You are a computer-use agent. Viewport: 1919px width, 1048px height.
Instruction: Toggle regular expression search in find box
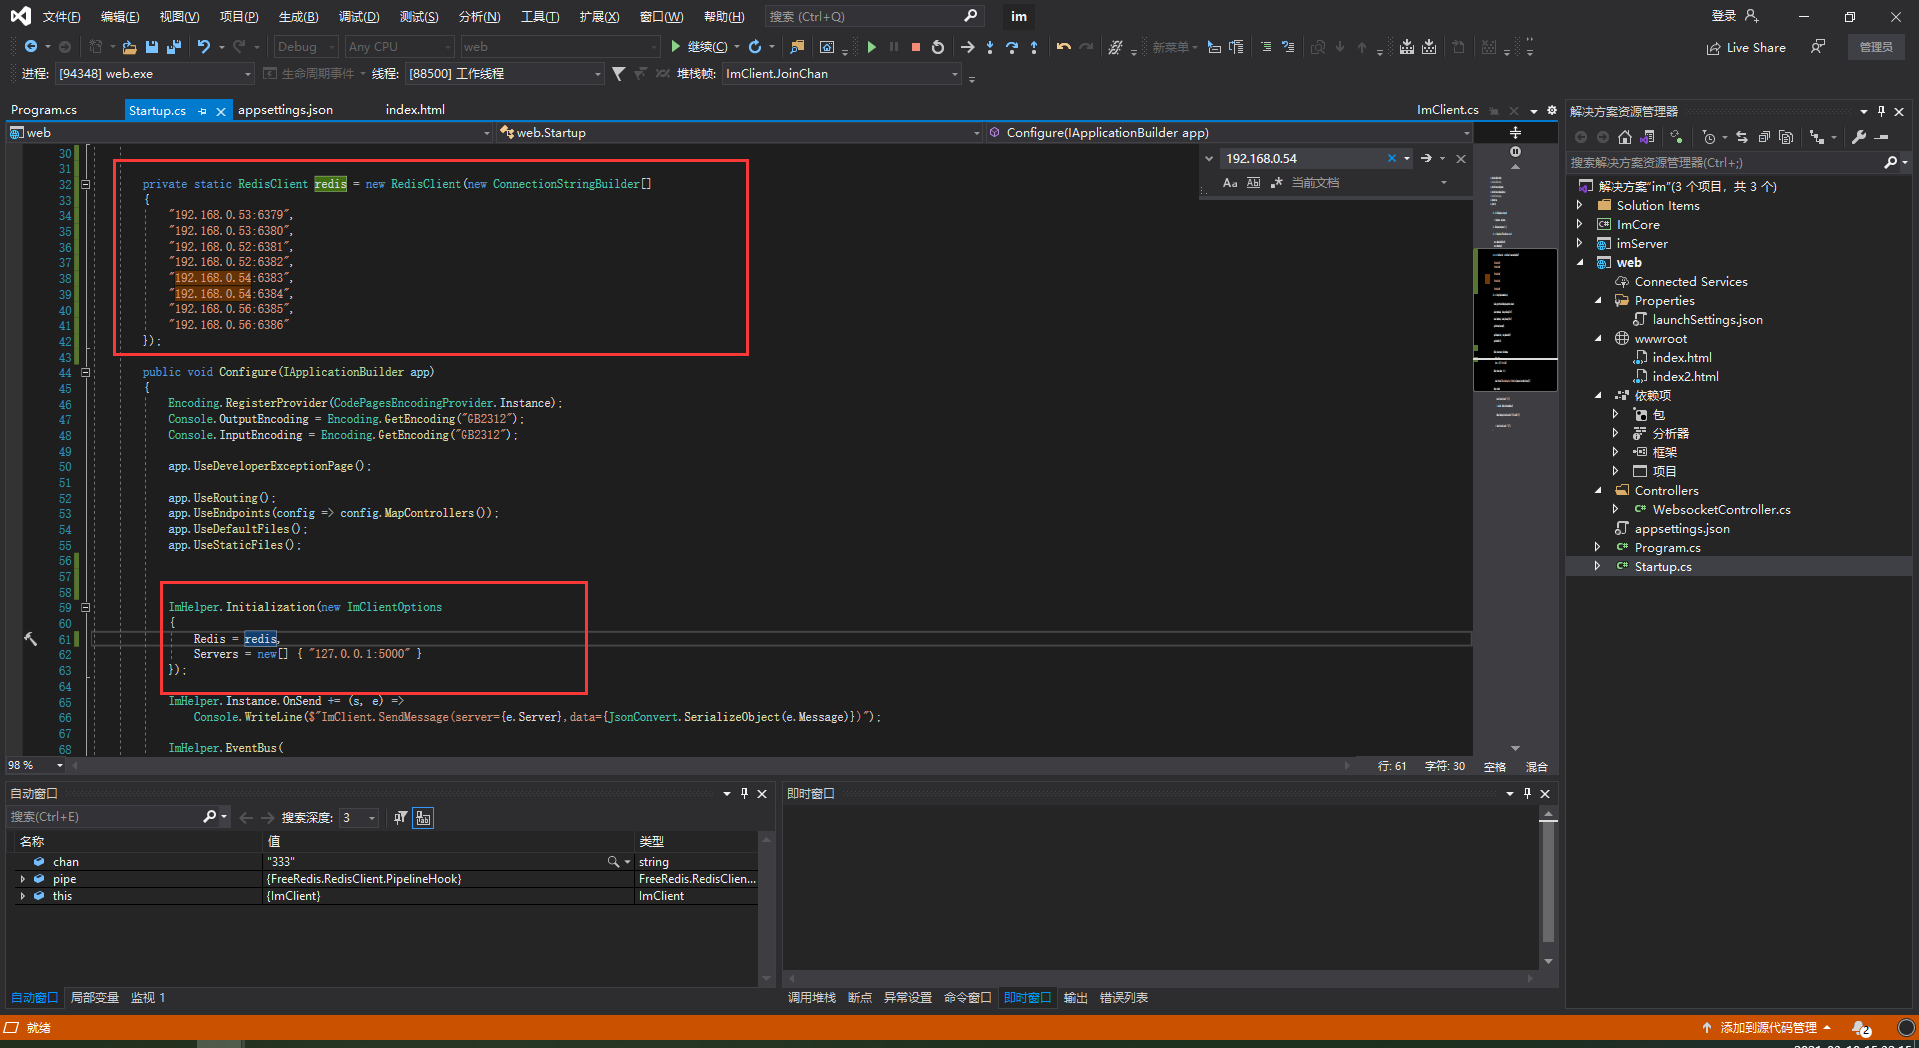[x=1276, y=183]
